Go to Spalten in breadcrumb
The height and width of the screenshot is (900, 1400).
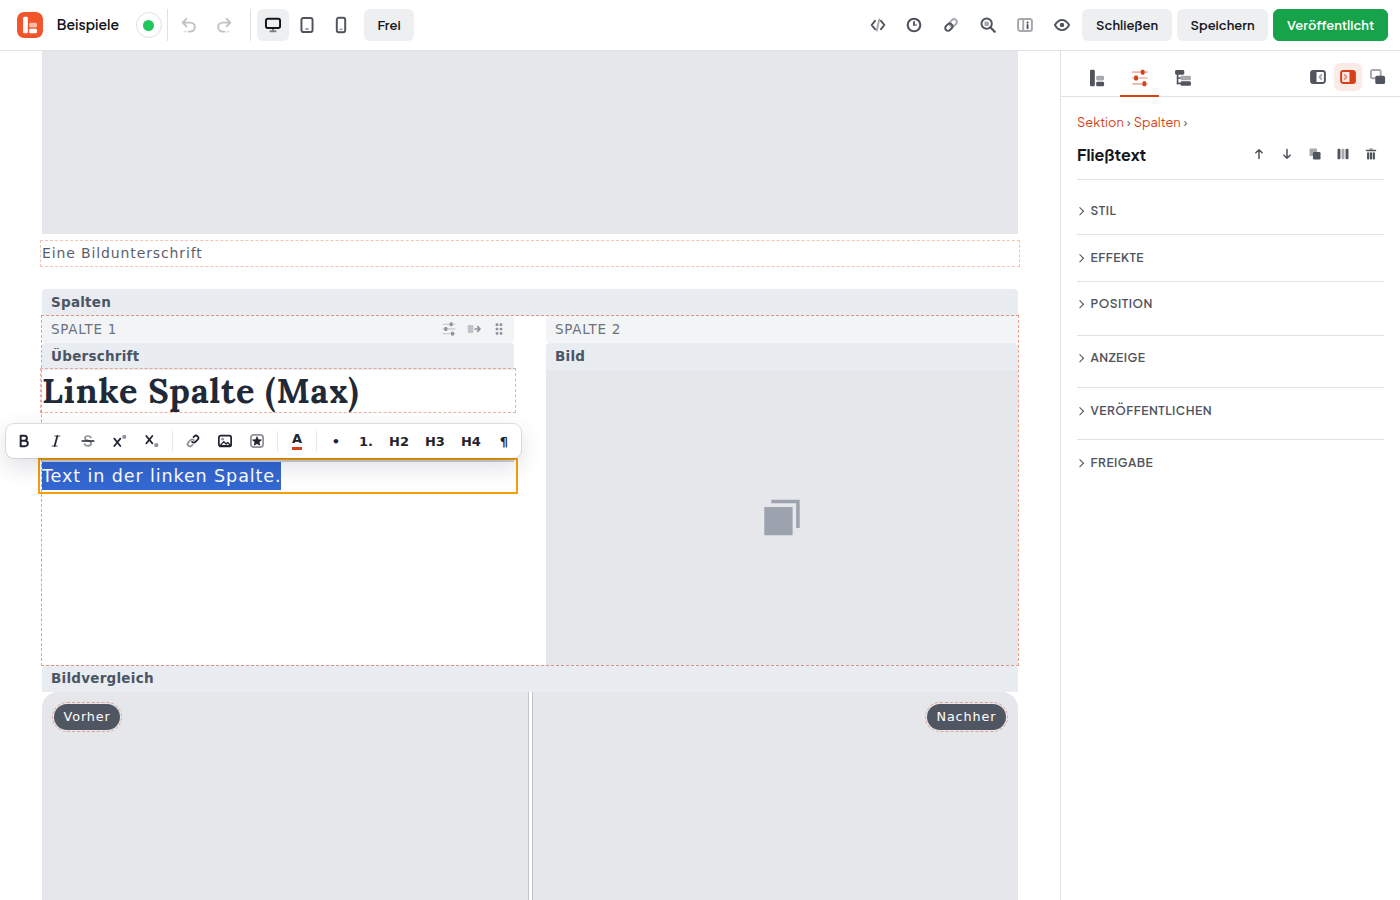[1157, 122]
